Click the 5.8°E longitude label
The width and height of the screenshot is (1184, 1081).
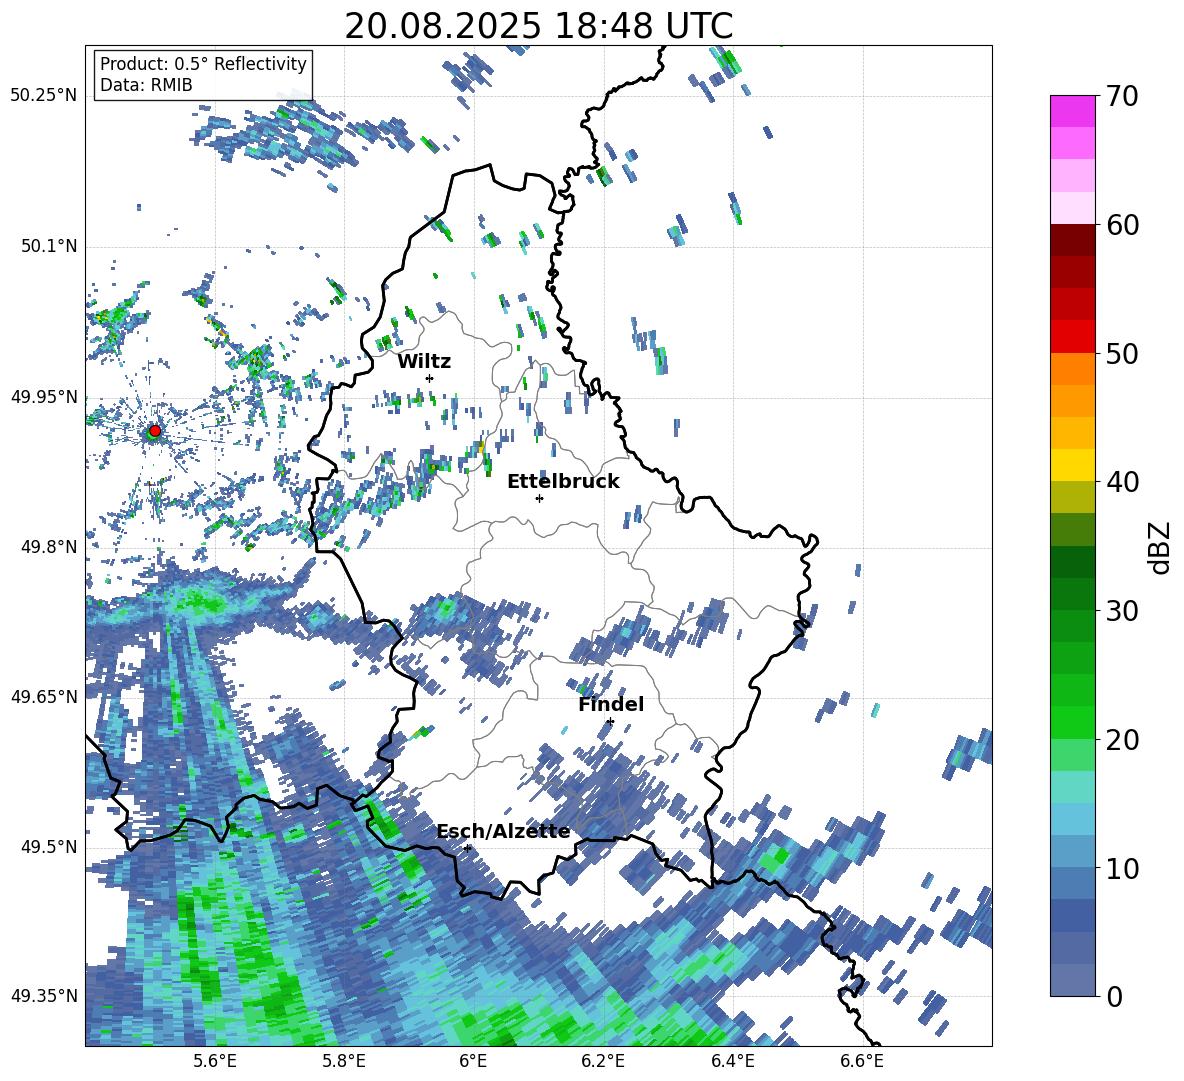click(x=344, y=1062)
